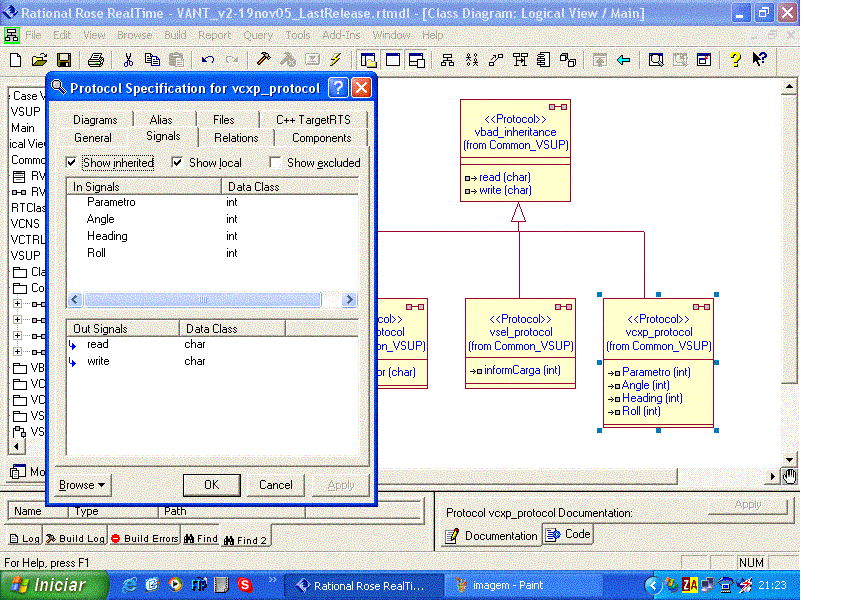Switch to the Diagrams tab
Screen dimensions: 858x612
tap(95, 120)
